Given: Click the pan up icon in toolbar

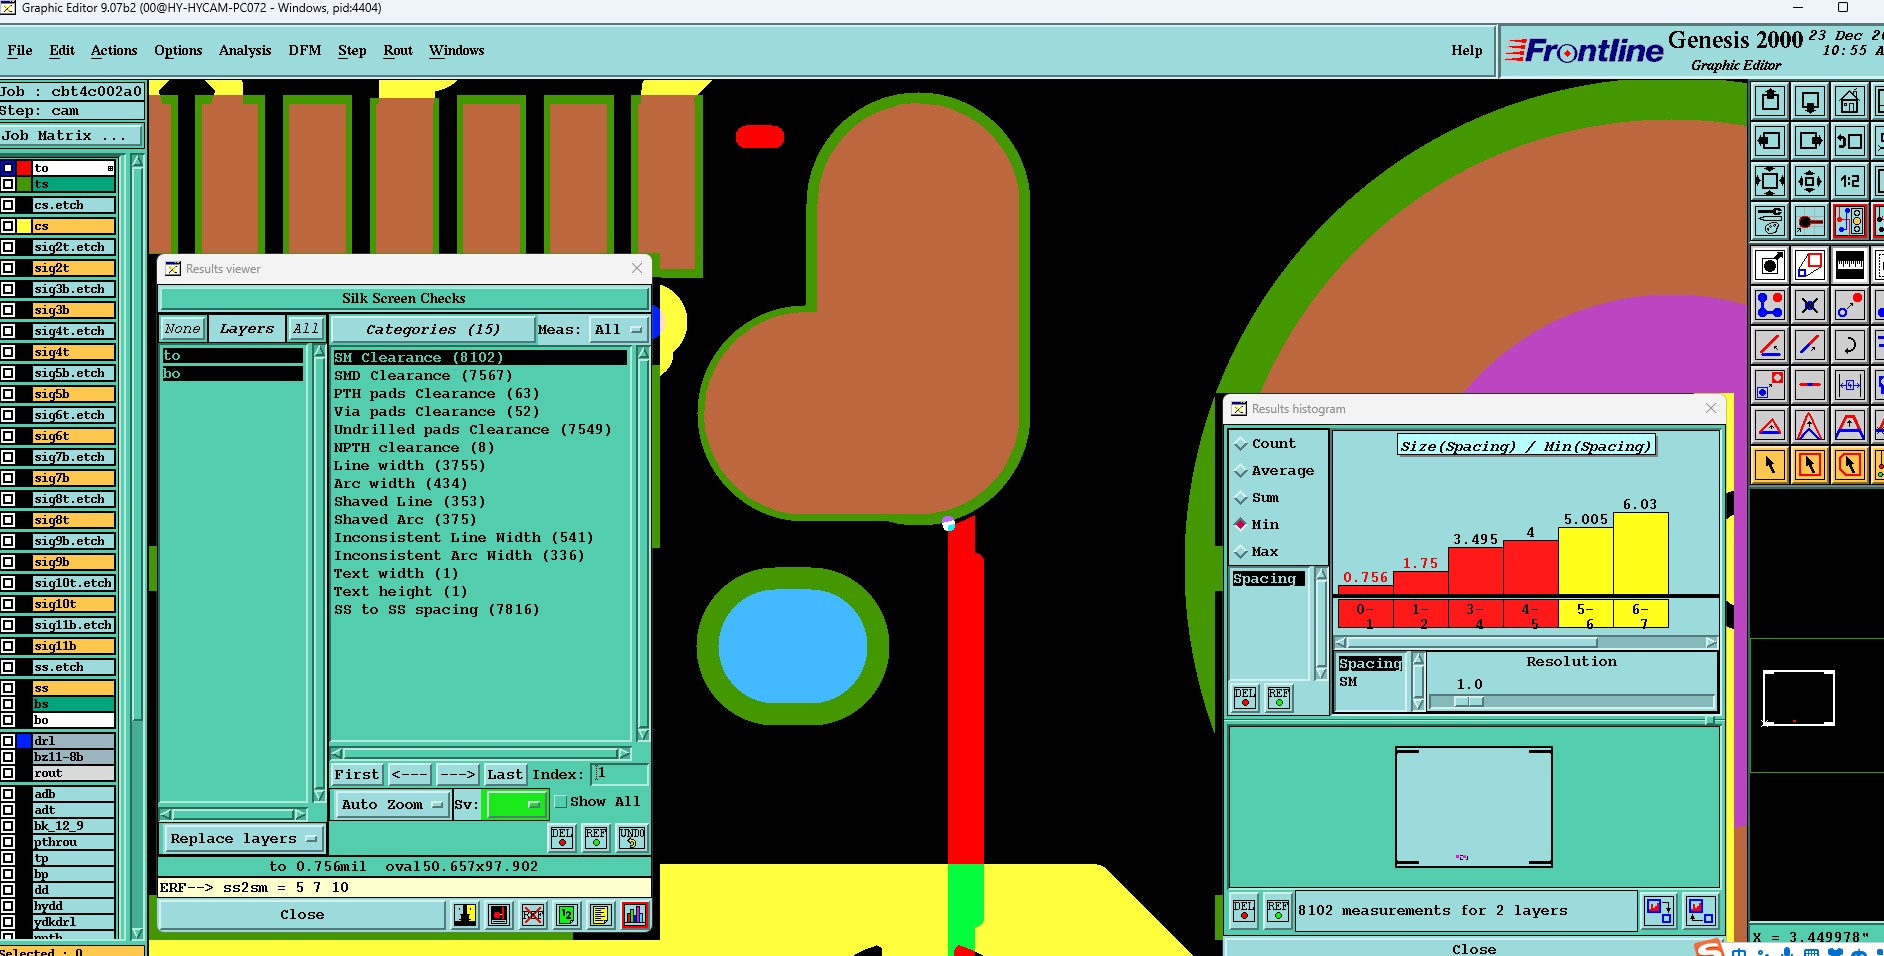Looking at the screenshot, I should point(1770,101).
